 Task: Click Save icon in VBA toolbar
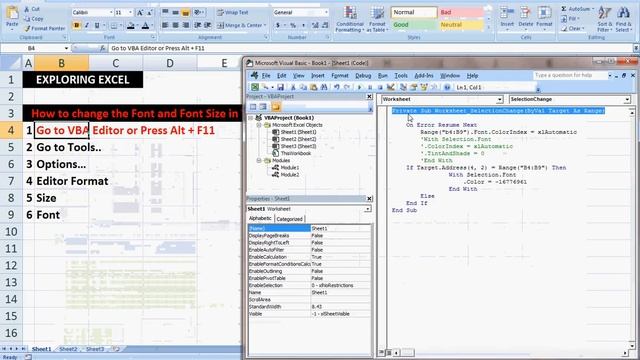coord(280,87)
